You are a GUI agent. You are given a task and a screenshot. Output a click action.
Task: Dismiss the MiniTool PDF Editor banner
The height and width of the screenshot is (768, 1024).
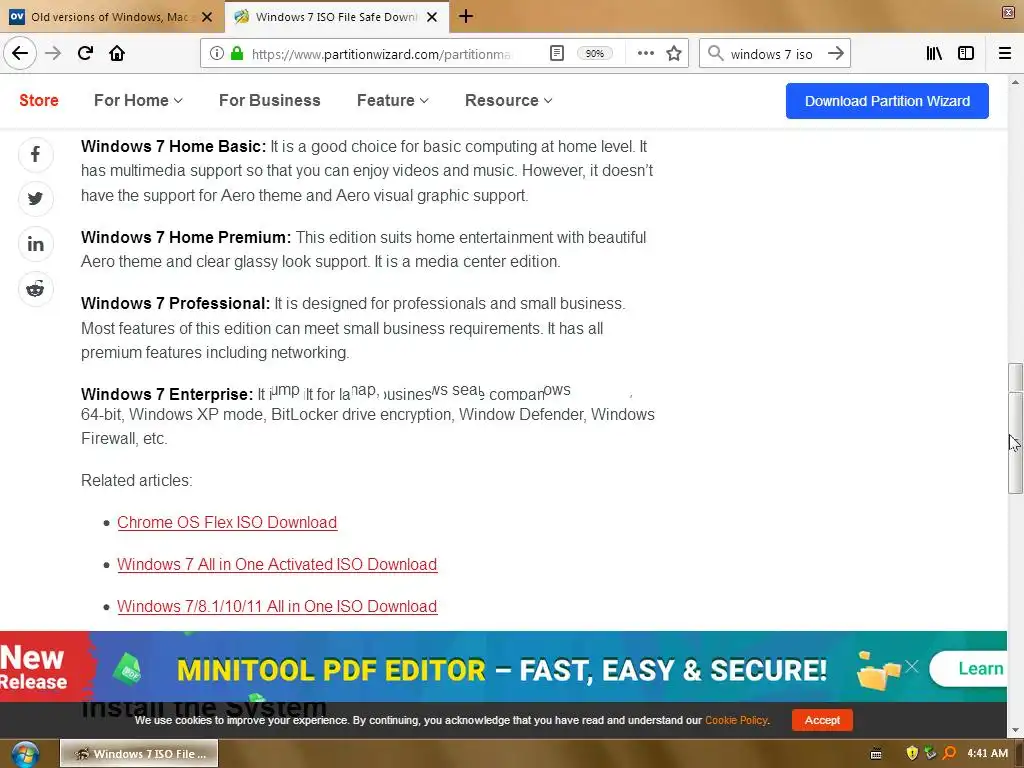[912, 666]
